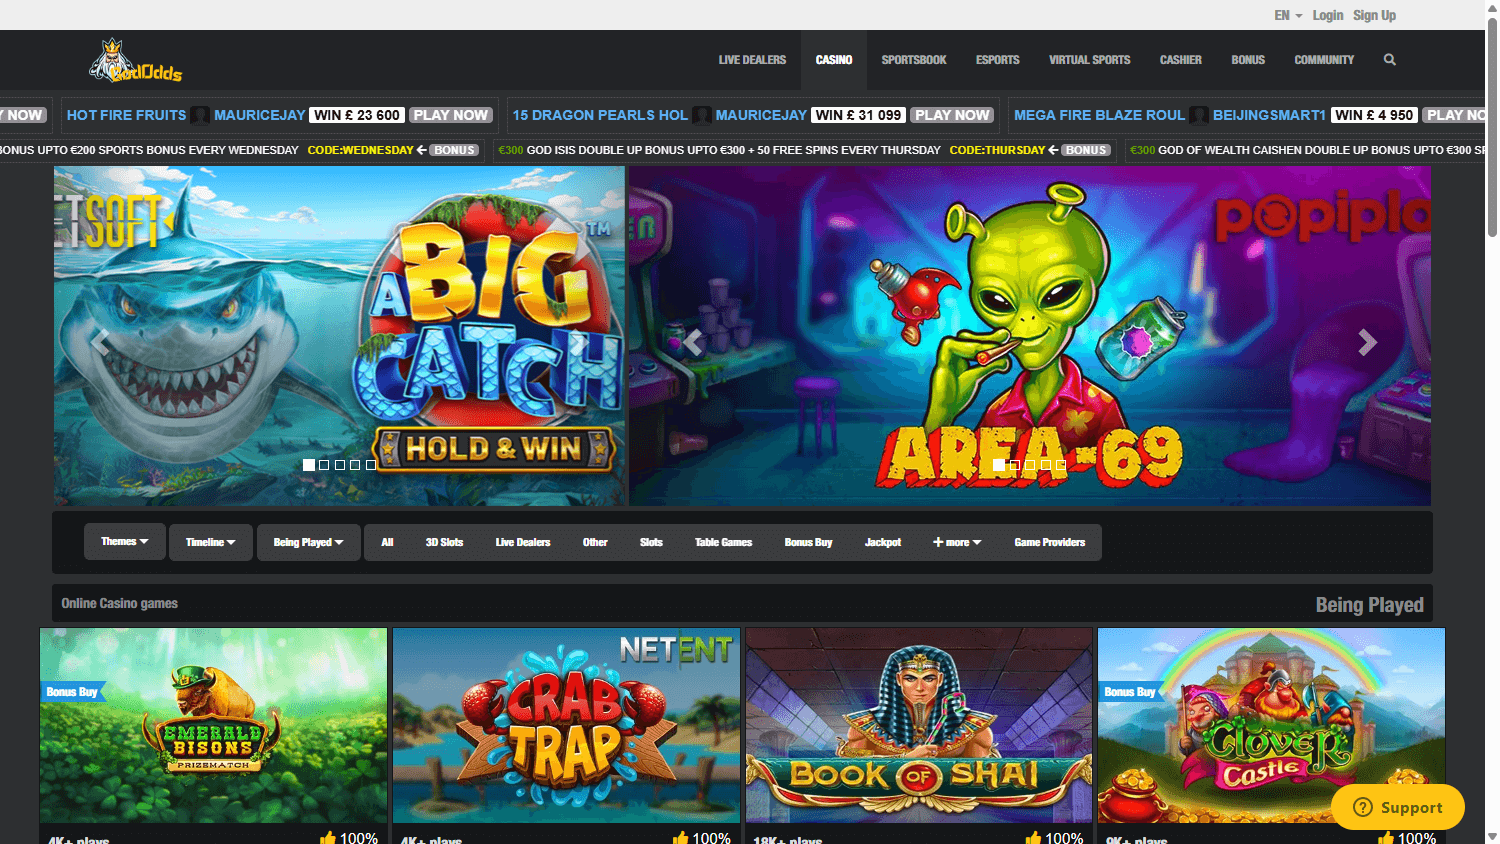Open Support via the question mark icon

[1362, 807]
